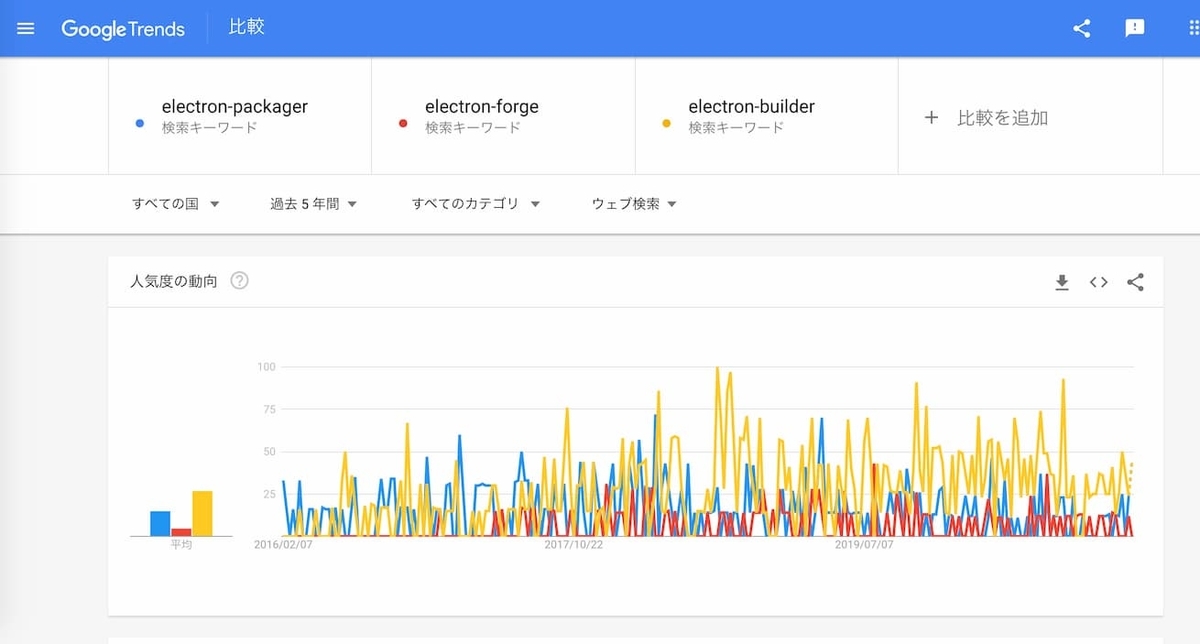This screenshot has width=1200, height=644.
Task: Go to Google Trends home via the logo
Action: [123, 29]
